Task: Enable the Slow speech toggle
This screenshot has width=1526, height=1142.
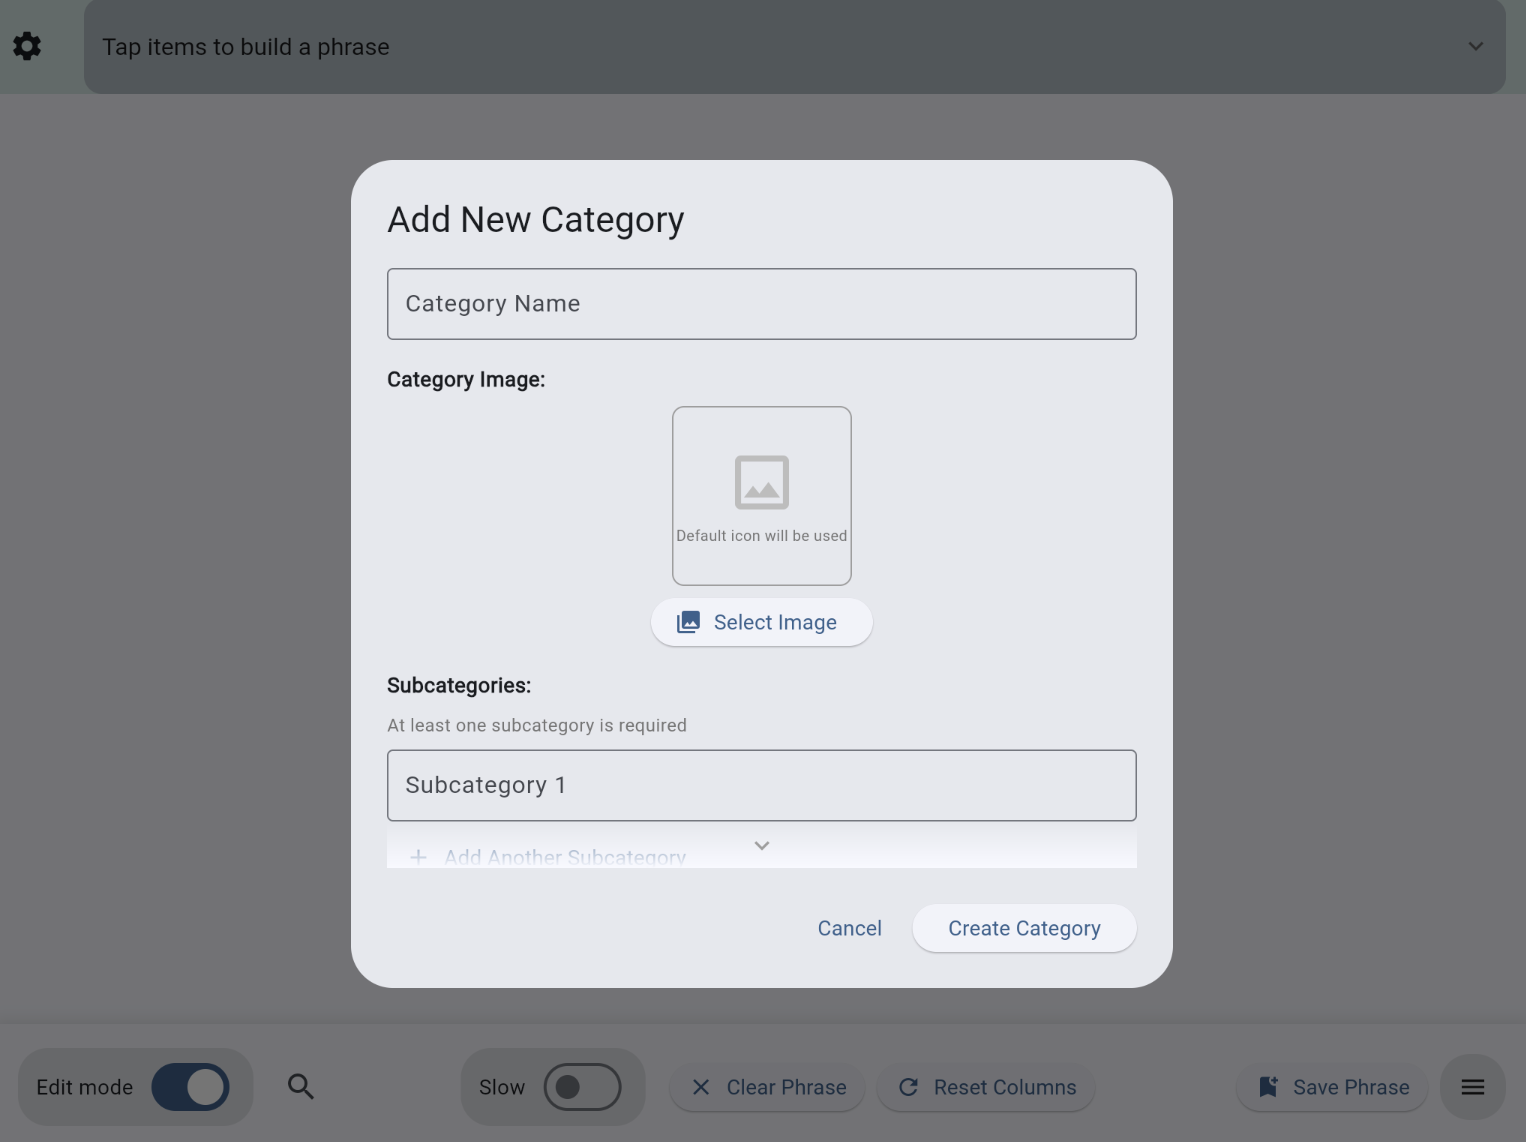Action: click(582, 1087)
